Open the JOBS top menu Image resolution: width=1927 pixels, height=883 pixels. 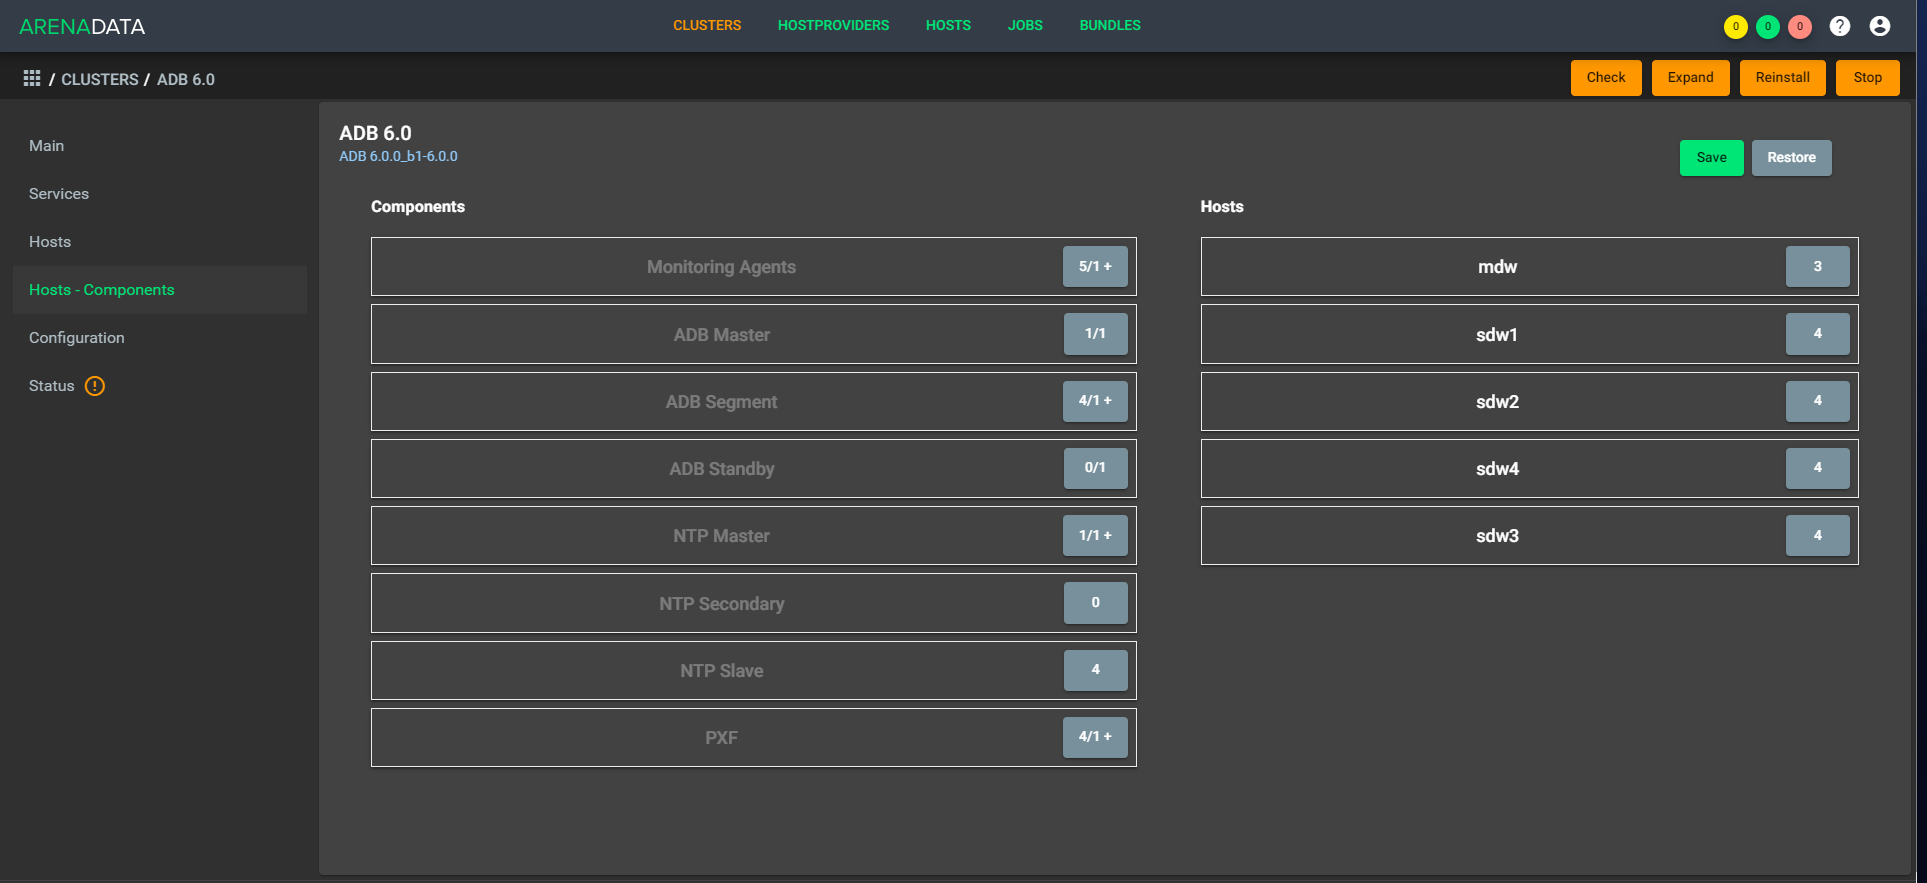click(x=1025, y=25)
